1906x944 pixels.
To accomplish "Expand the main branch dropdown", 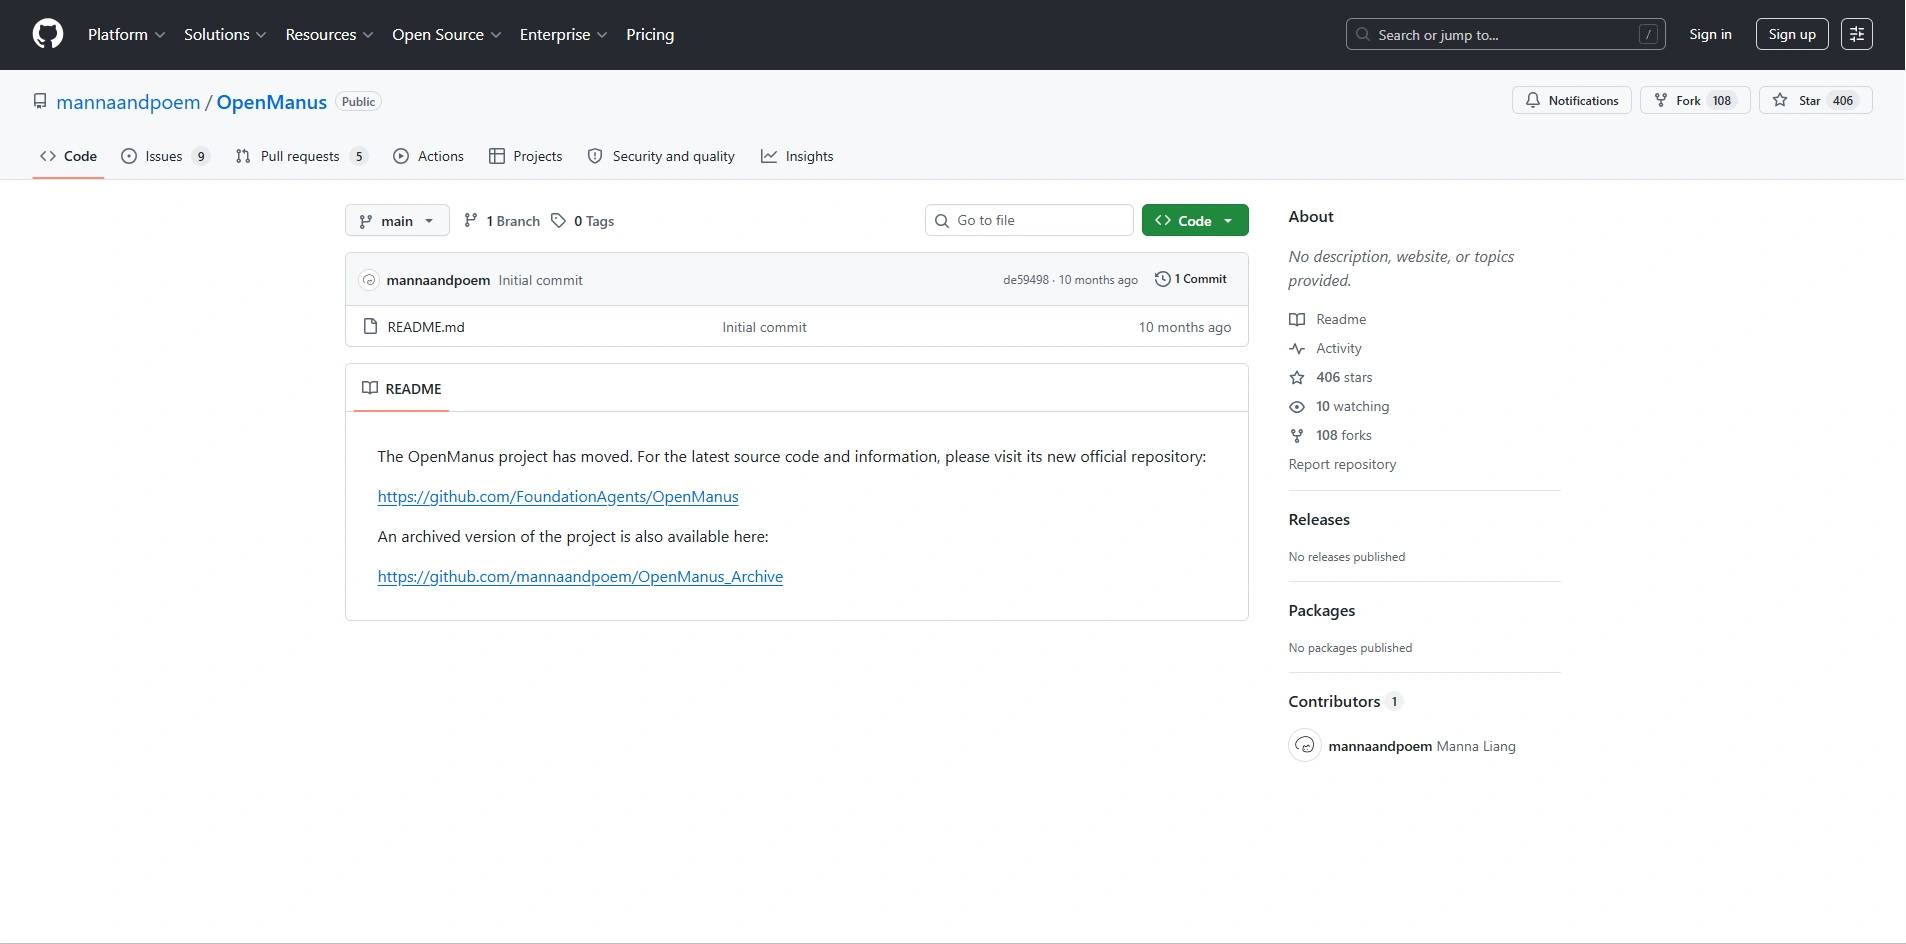I will [397, 221].
